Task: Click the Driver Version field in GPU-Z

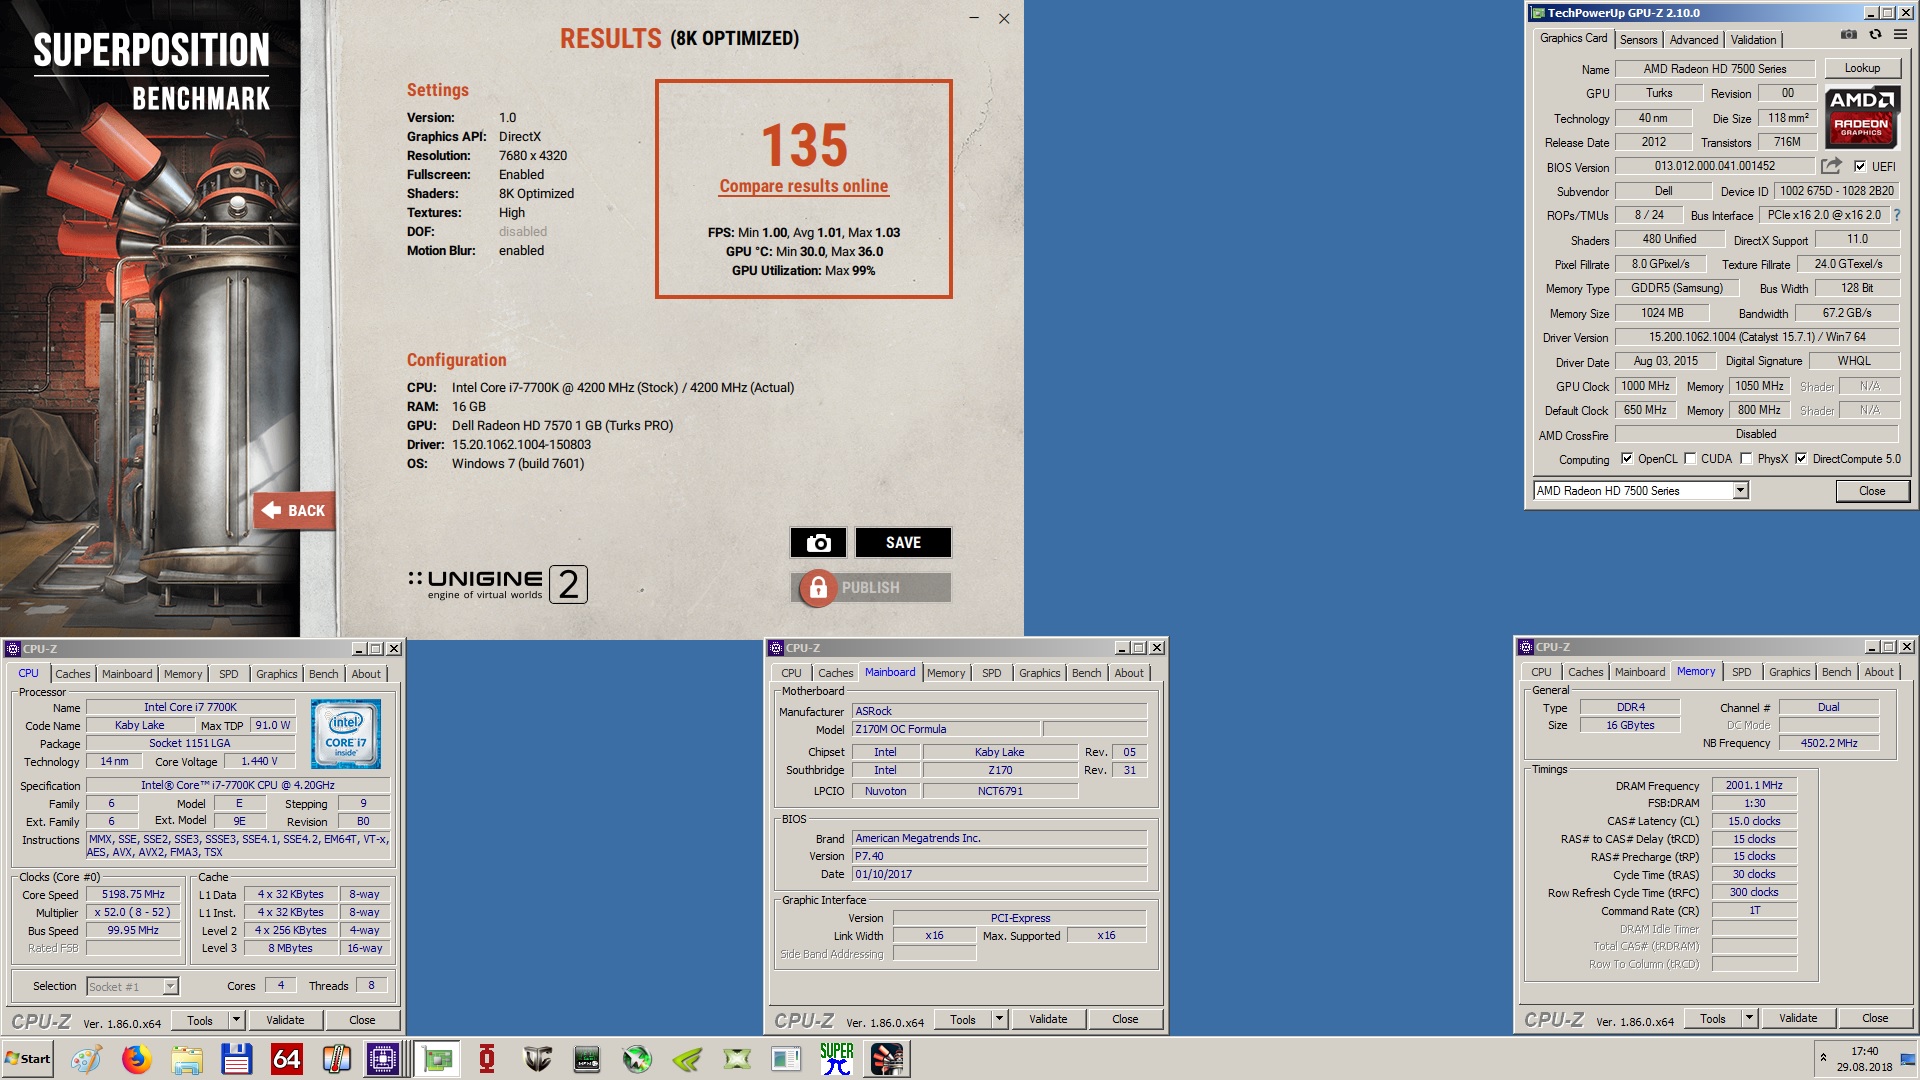Action: tap(1756, 337)
